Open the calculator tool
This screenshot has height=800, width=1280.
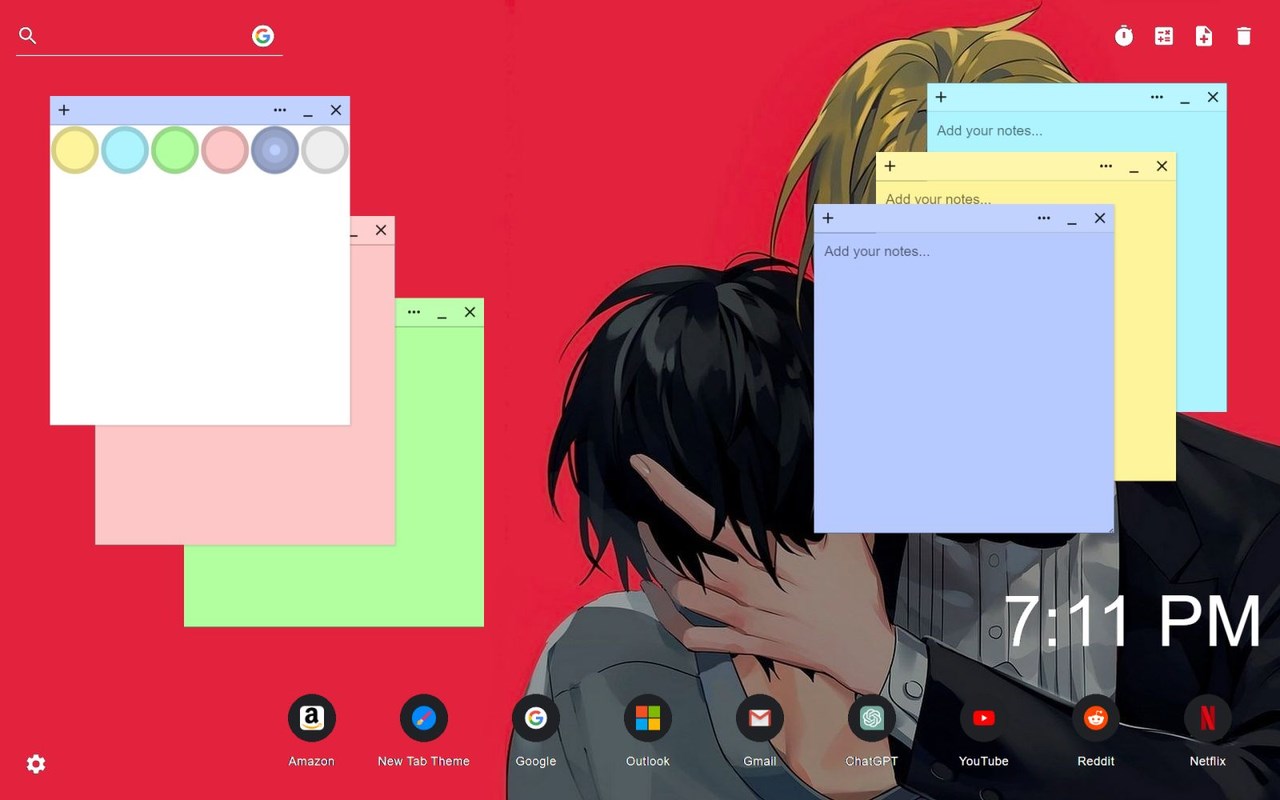click(1164, 36)
